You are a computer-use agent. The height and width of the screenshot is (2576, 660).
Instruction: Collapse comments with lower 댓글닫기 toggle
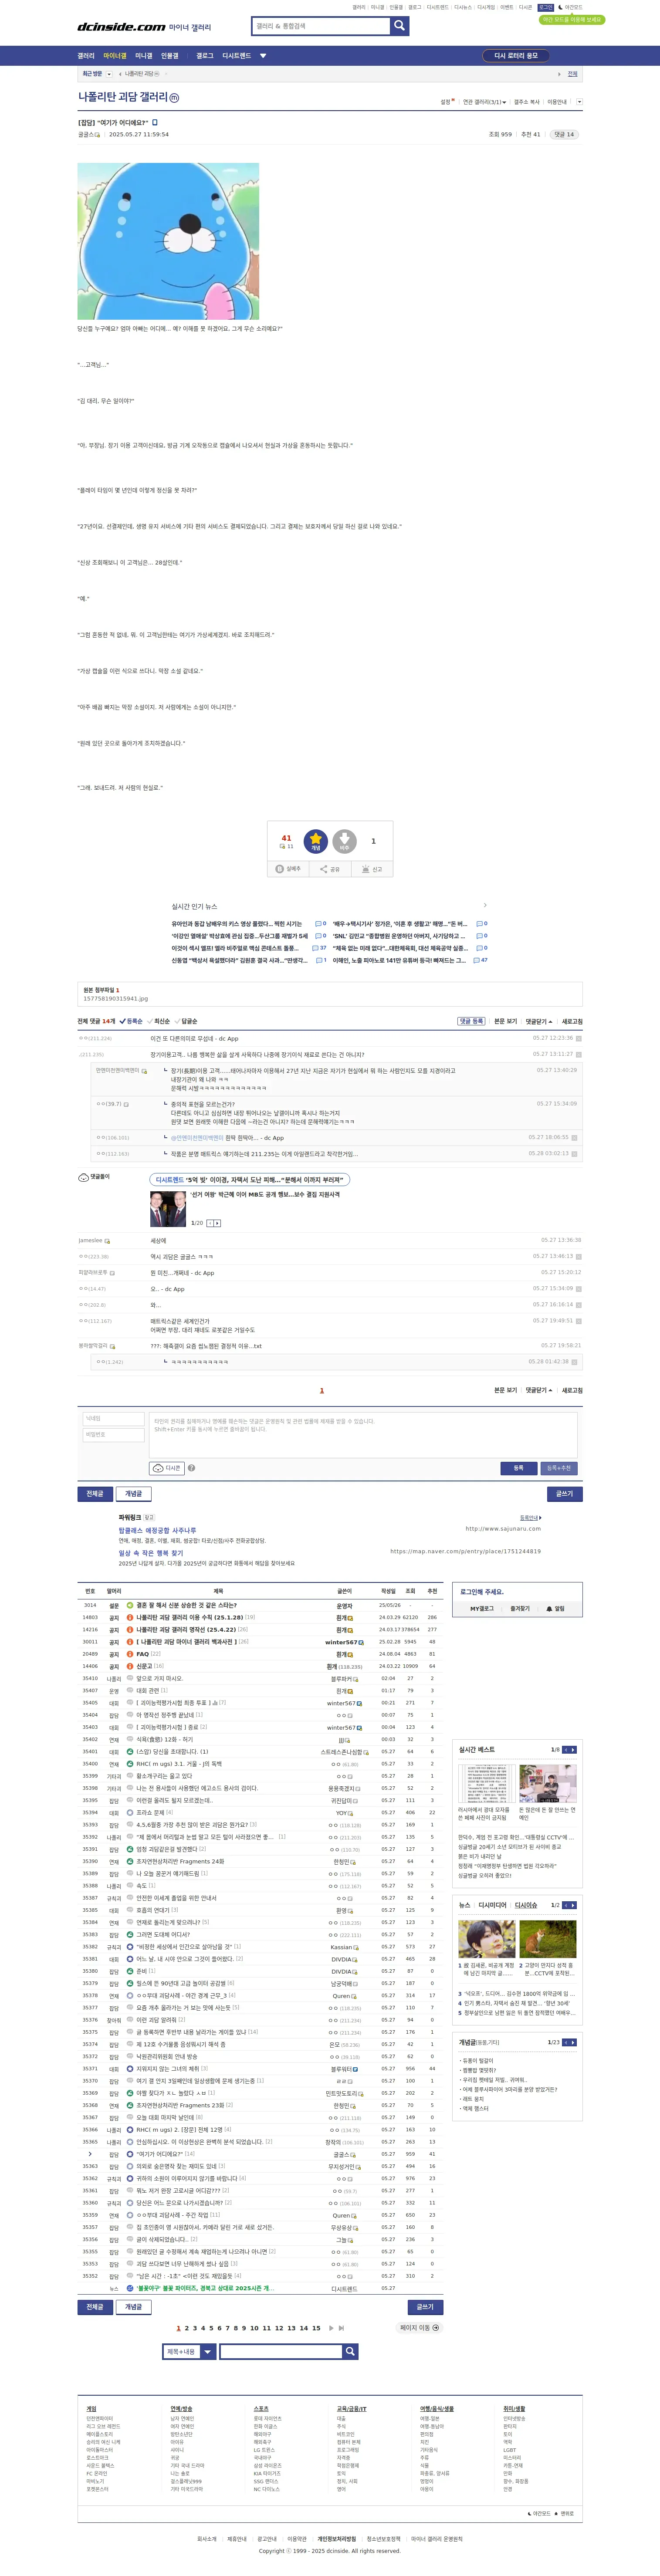pos(538,1390)
